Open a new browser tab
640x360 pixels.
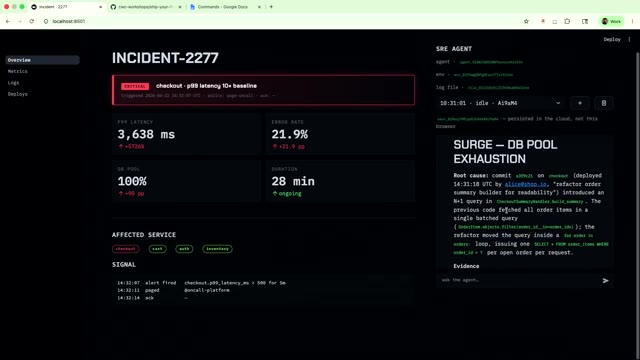pyautogui.click(x=271, y=7)
